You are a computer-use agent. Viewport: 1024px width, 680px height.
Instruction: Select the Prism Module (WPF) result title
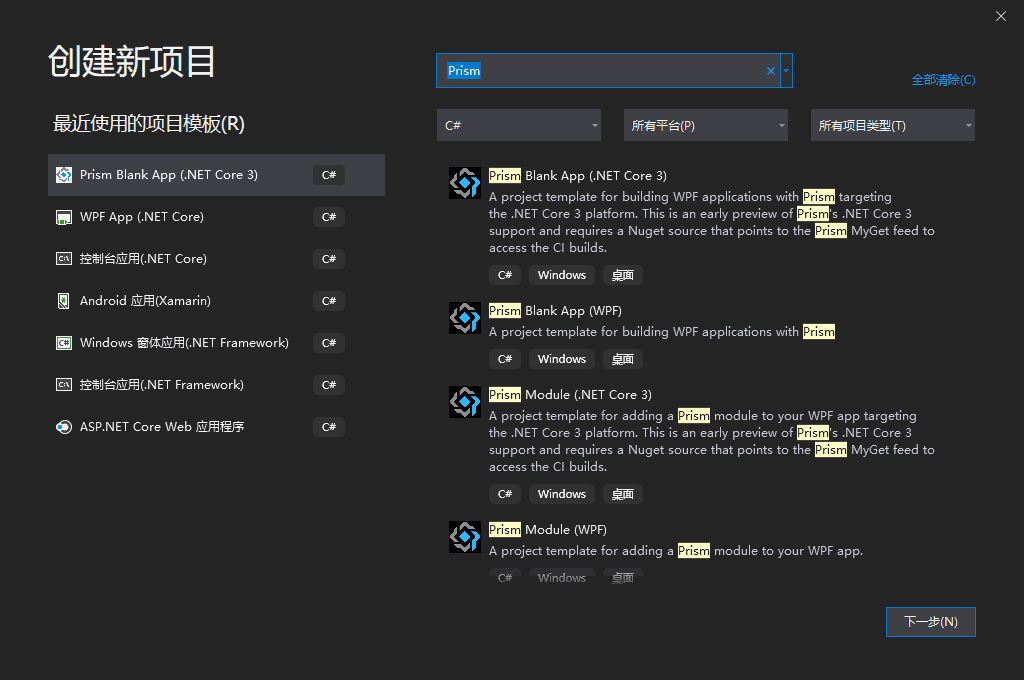(x=548, y=530)
